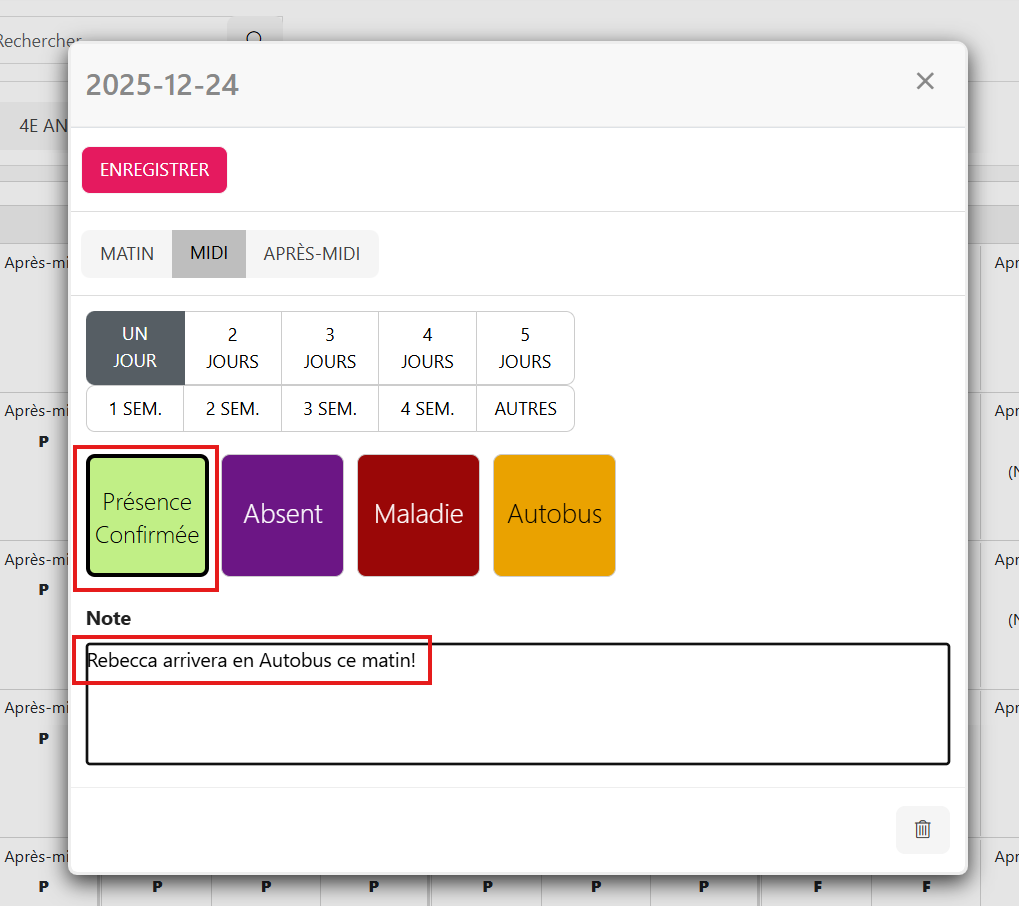Mark status as purple Absent
Viewport: 1019px width, 906px height.
click(283, 516)
